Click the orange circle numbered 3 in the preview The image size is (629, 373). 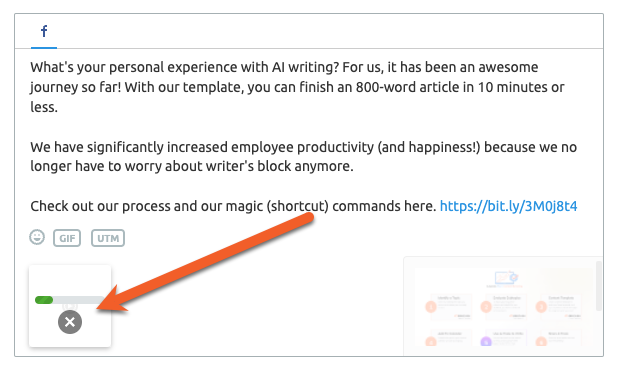coord(541,307)
